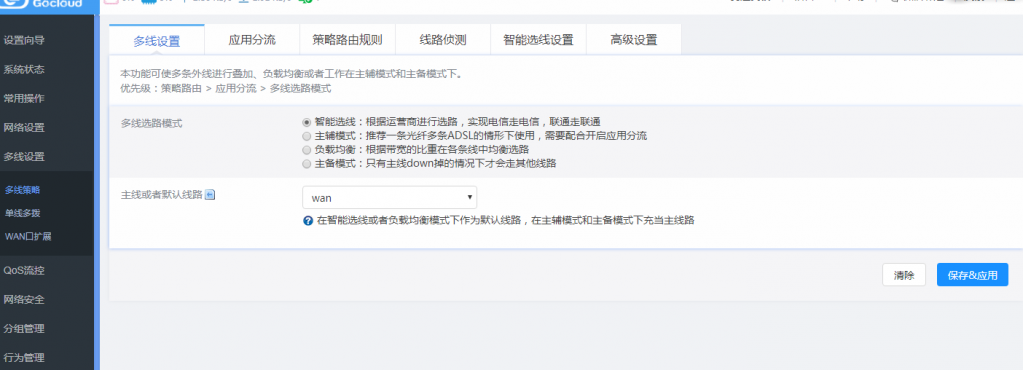Switch to the 应用分流 tab
This screenshot has width=1023, height=370.
tap(252, 40)
